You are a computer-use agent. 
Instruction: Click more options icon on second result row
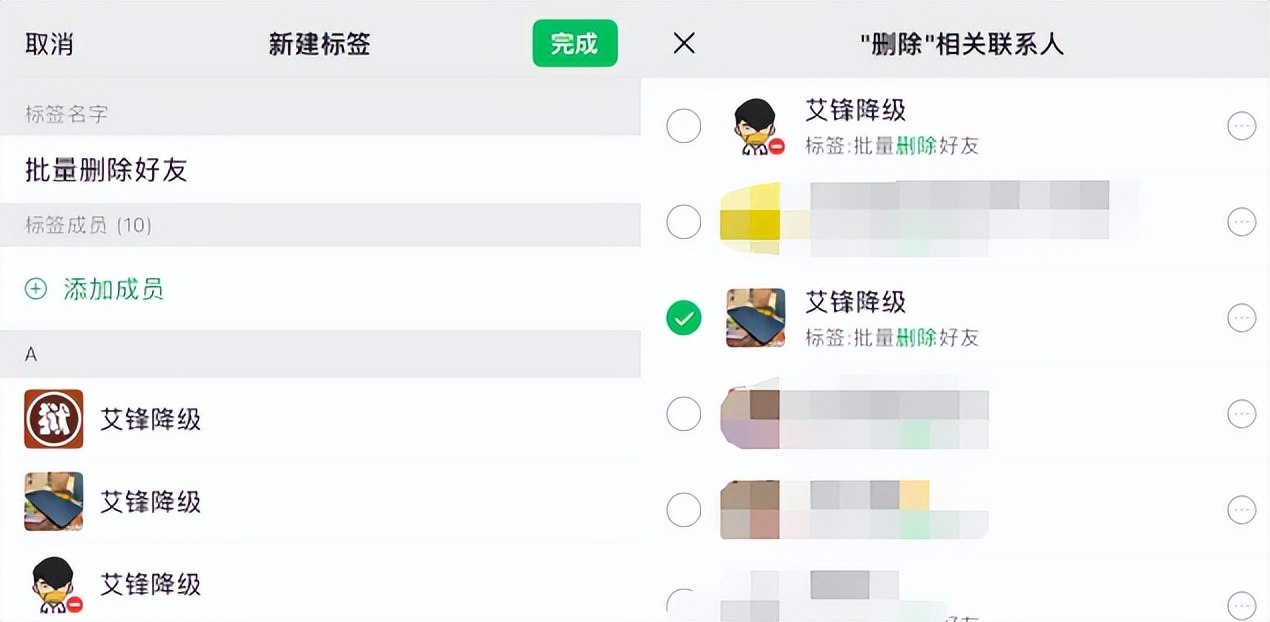pyautogui.click(x=1241, y=222)
